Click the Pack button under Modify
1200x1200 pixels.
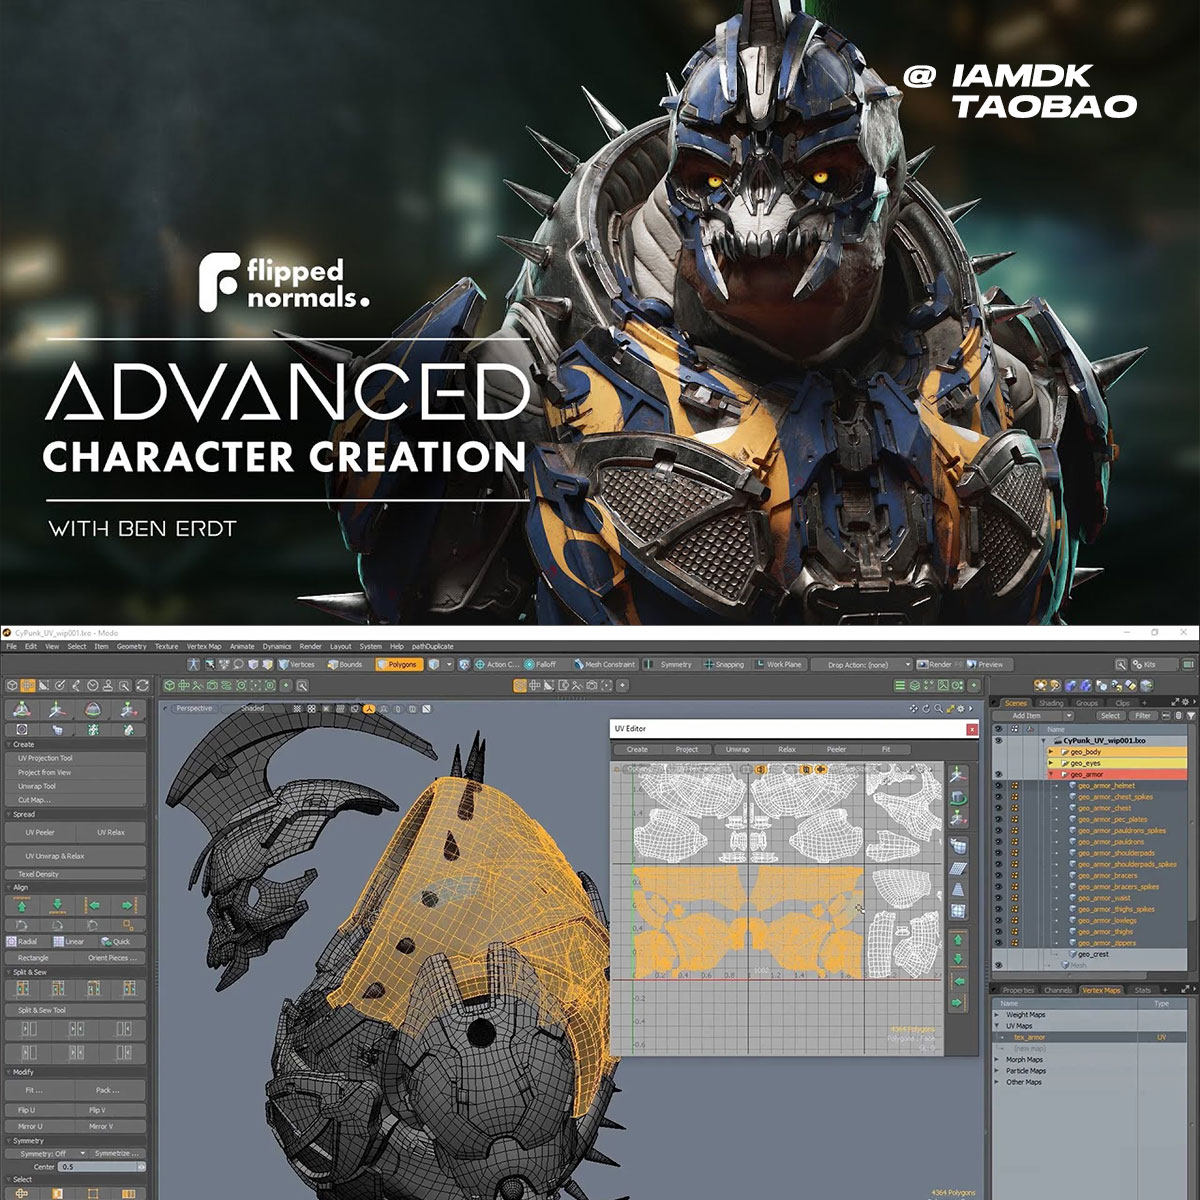tap(107, 1091)
